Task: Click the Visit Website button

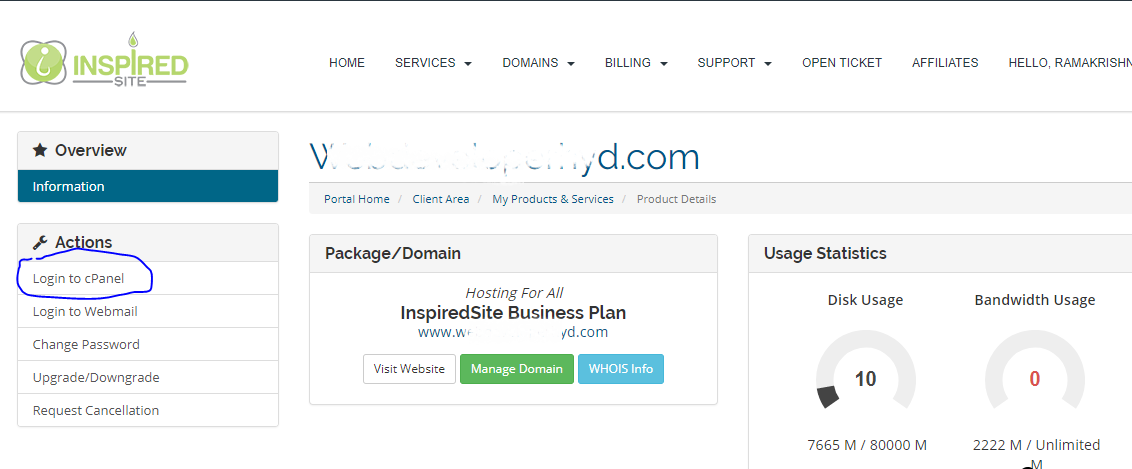Action: click(409, 369)
